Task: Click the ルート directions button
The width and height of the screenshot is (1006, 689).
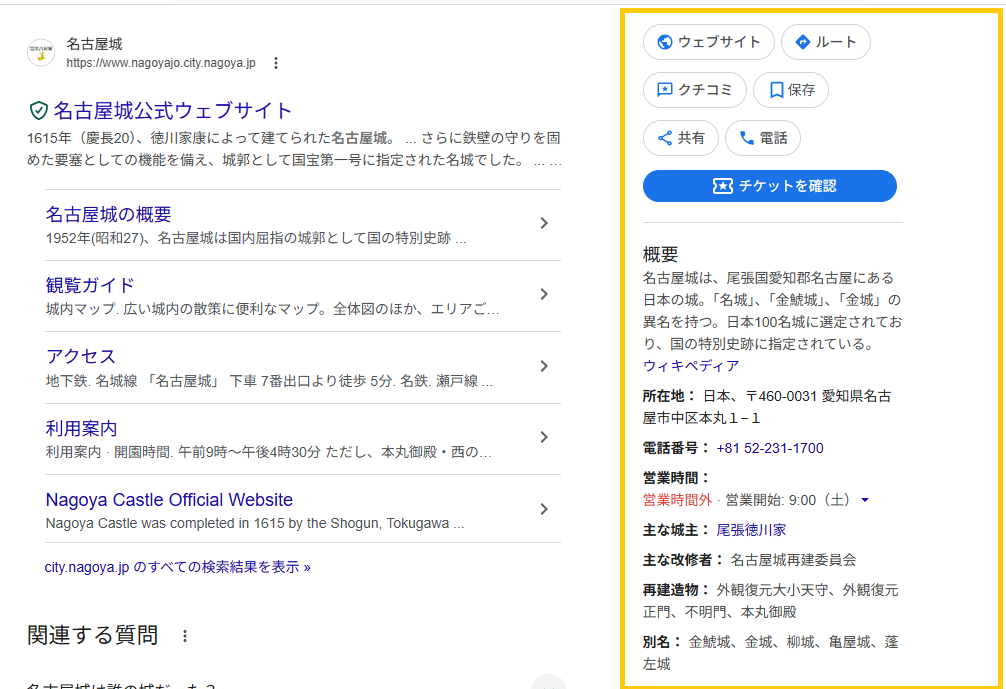Action: tap(826, 42)
